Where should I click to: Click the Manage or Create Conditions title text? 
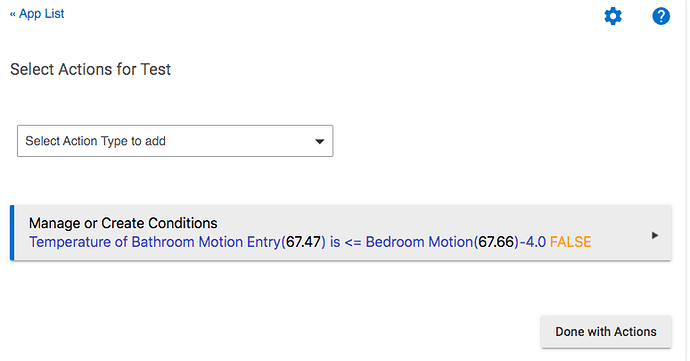pyautogui.click(x=123, y=223)
